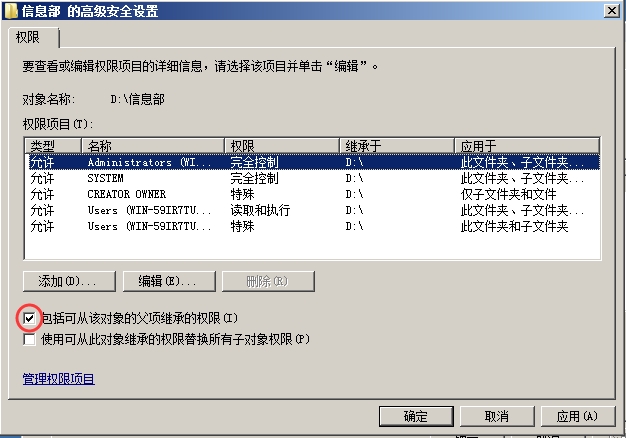Click the 应用(A) button
The width and height of the screenshot is (626, 438).
click(578, 416)
